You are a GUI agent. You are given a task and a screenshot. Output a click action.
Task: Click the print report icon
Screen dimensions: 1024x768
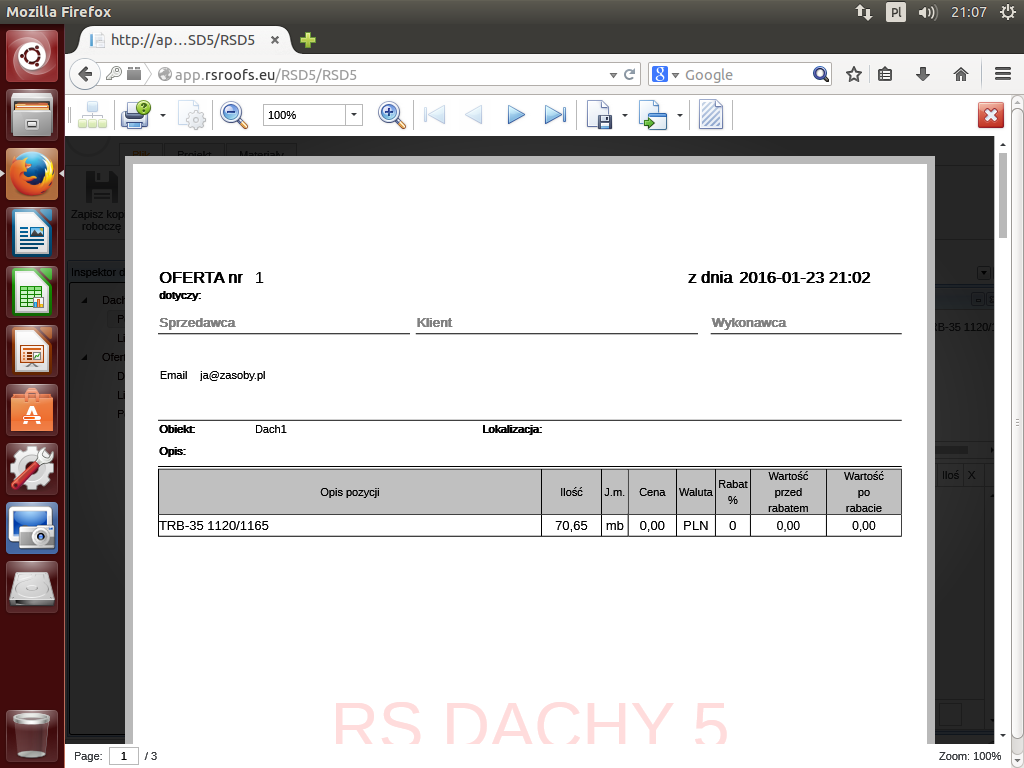(135, 115)
